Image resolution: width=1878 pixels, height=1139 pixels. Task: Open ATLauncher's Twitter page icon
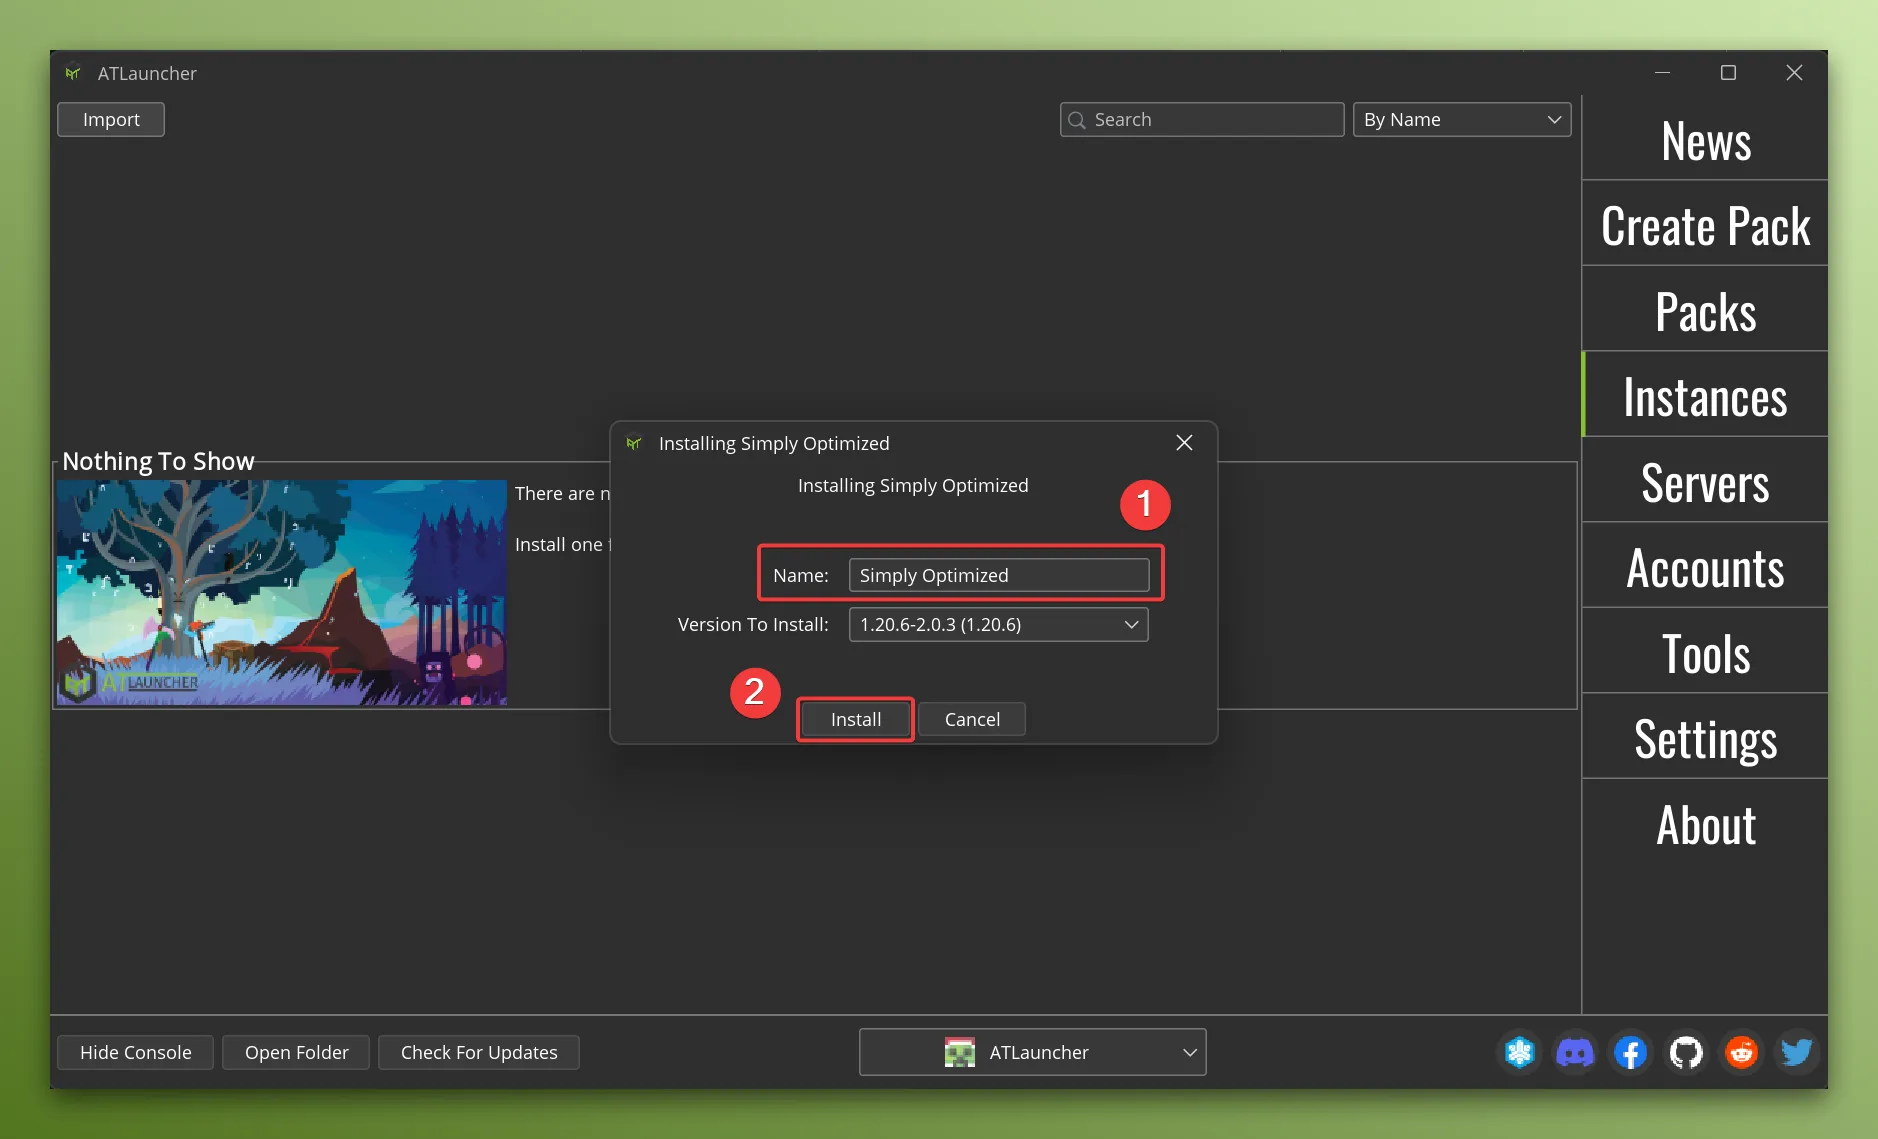coord(1794,1052)
